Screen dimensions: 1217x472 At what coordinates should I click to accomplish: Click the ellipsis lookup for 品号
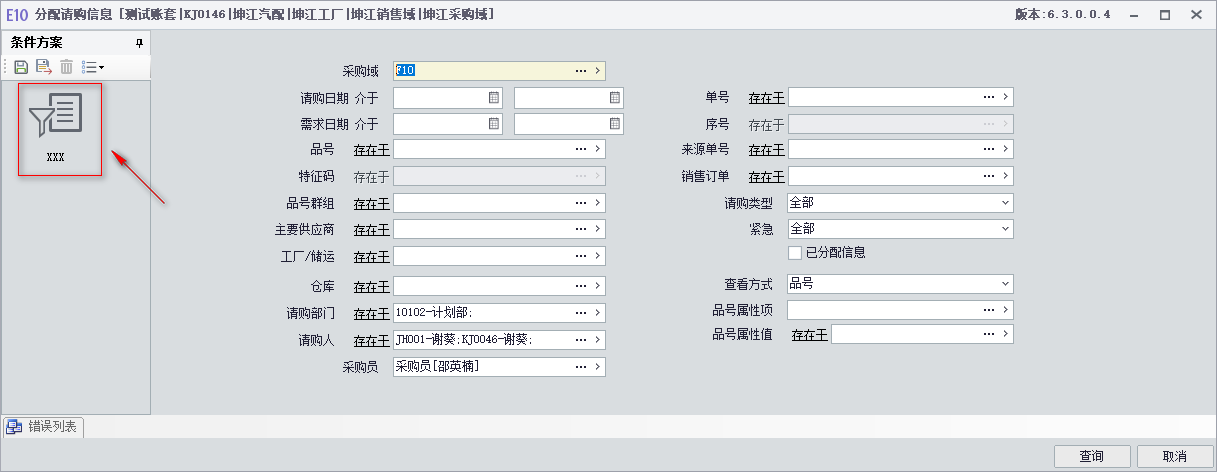pyautogui.click(x=581, y=149)
